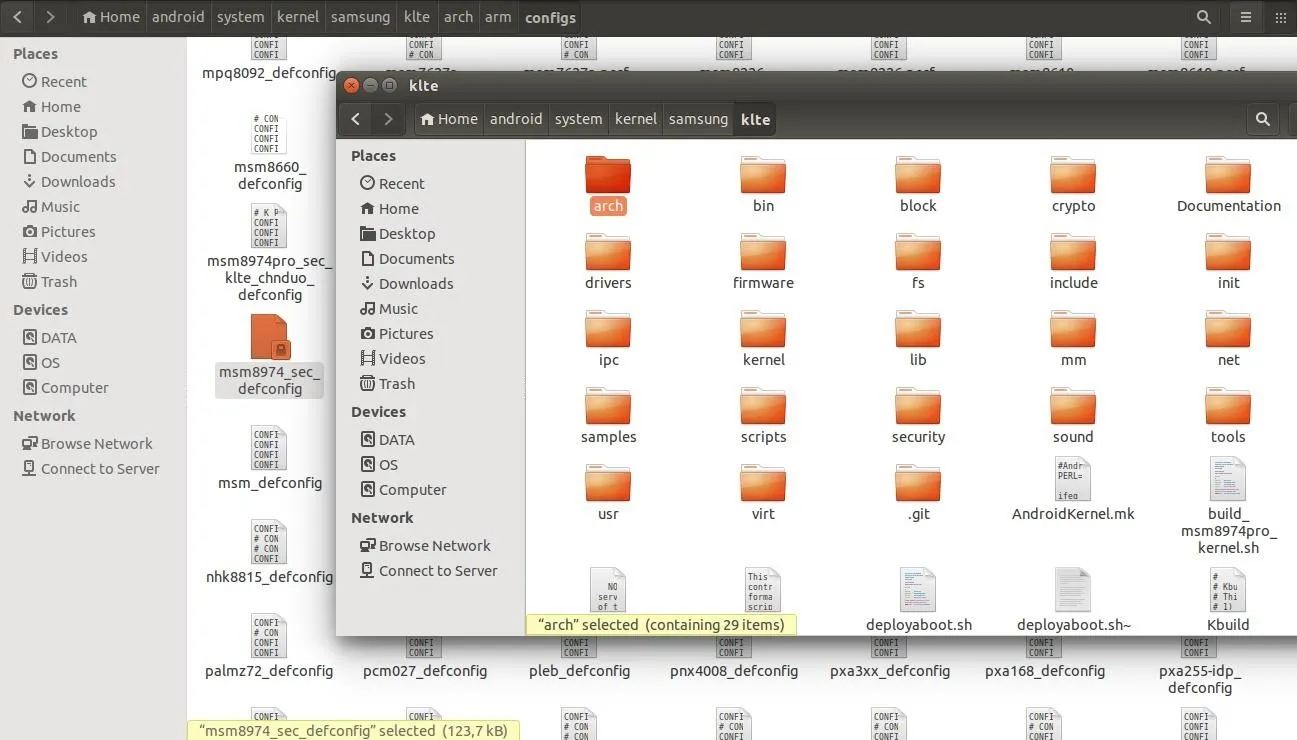Click kernel breadcrumb in klte window path bar

pos(636,119)
